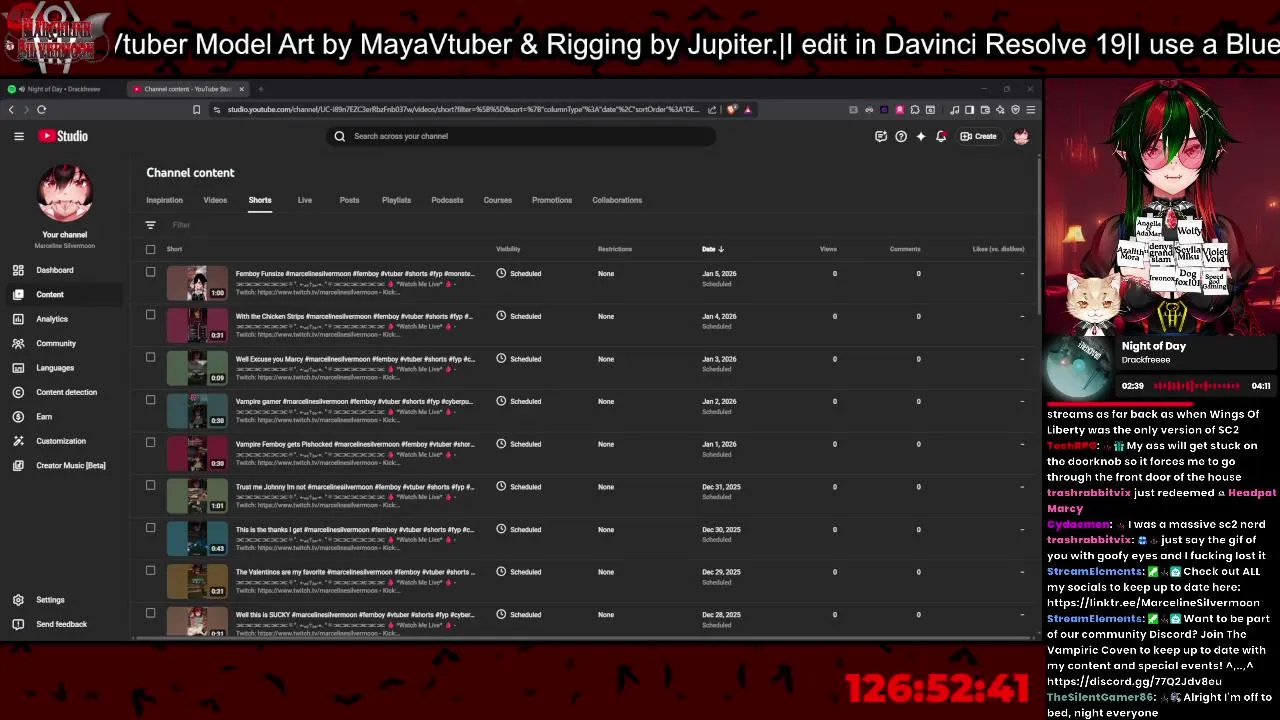
Task: Open the Vampire gamer short title
Action: tap(354, 401)
